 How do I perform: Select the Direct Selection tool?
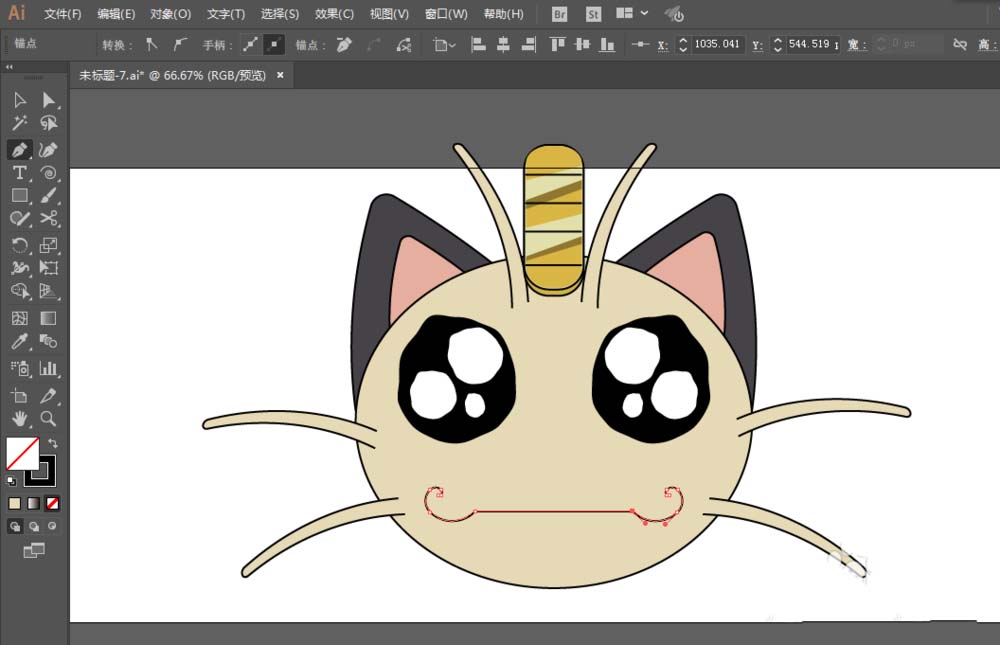pyautogui.click(x=48, y=100)
